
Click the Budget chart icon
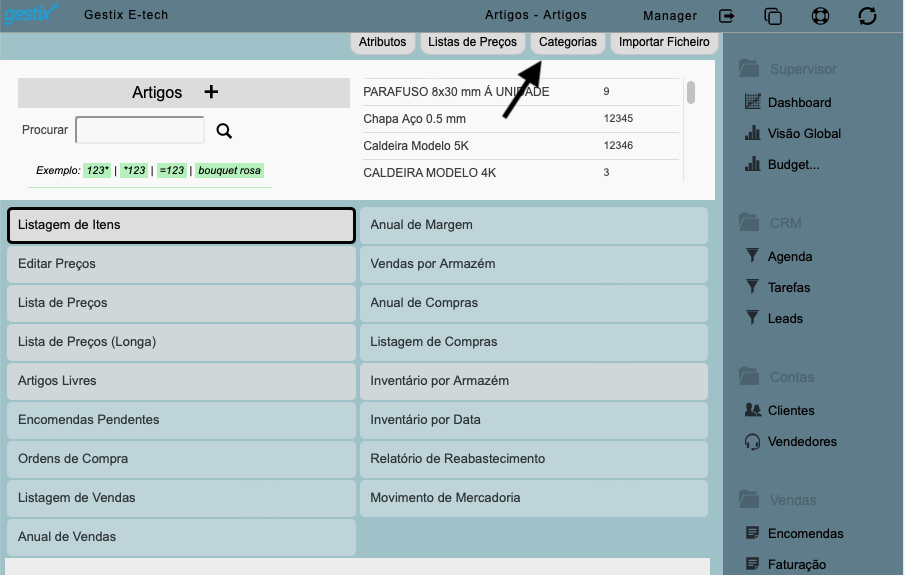[x=753, y=165]
